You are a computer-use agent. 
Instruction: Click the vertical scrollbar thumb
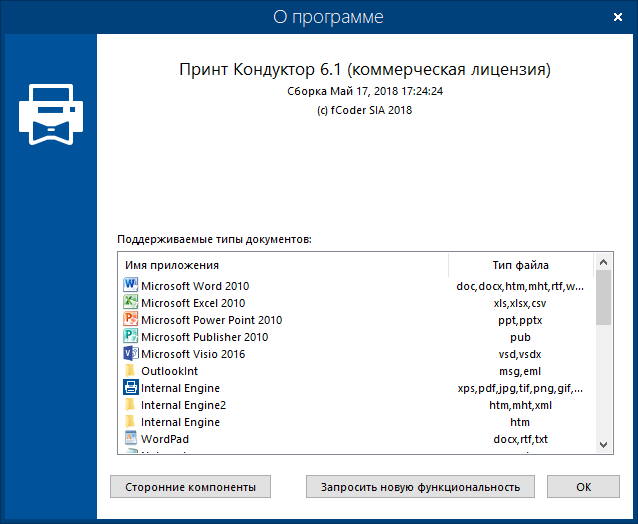[603, 298]
